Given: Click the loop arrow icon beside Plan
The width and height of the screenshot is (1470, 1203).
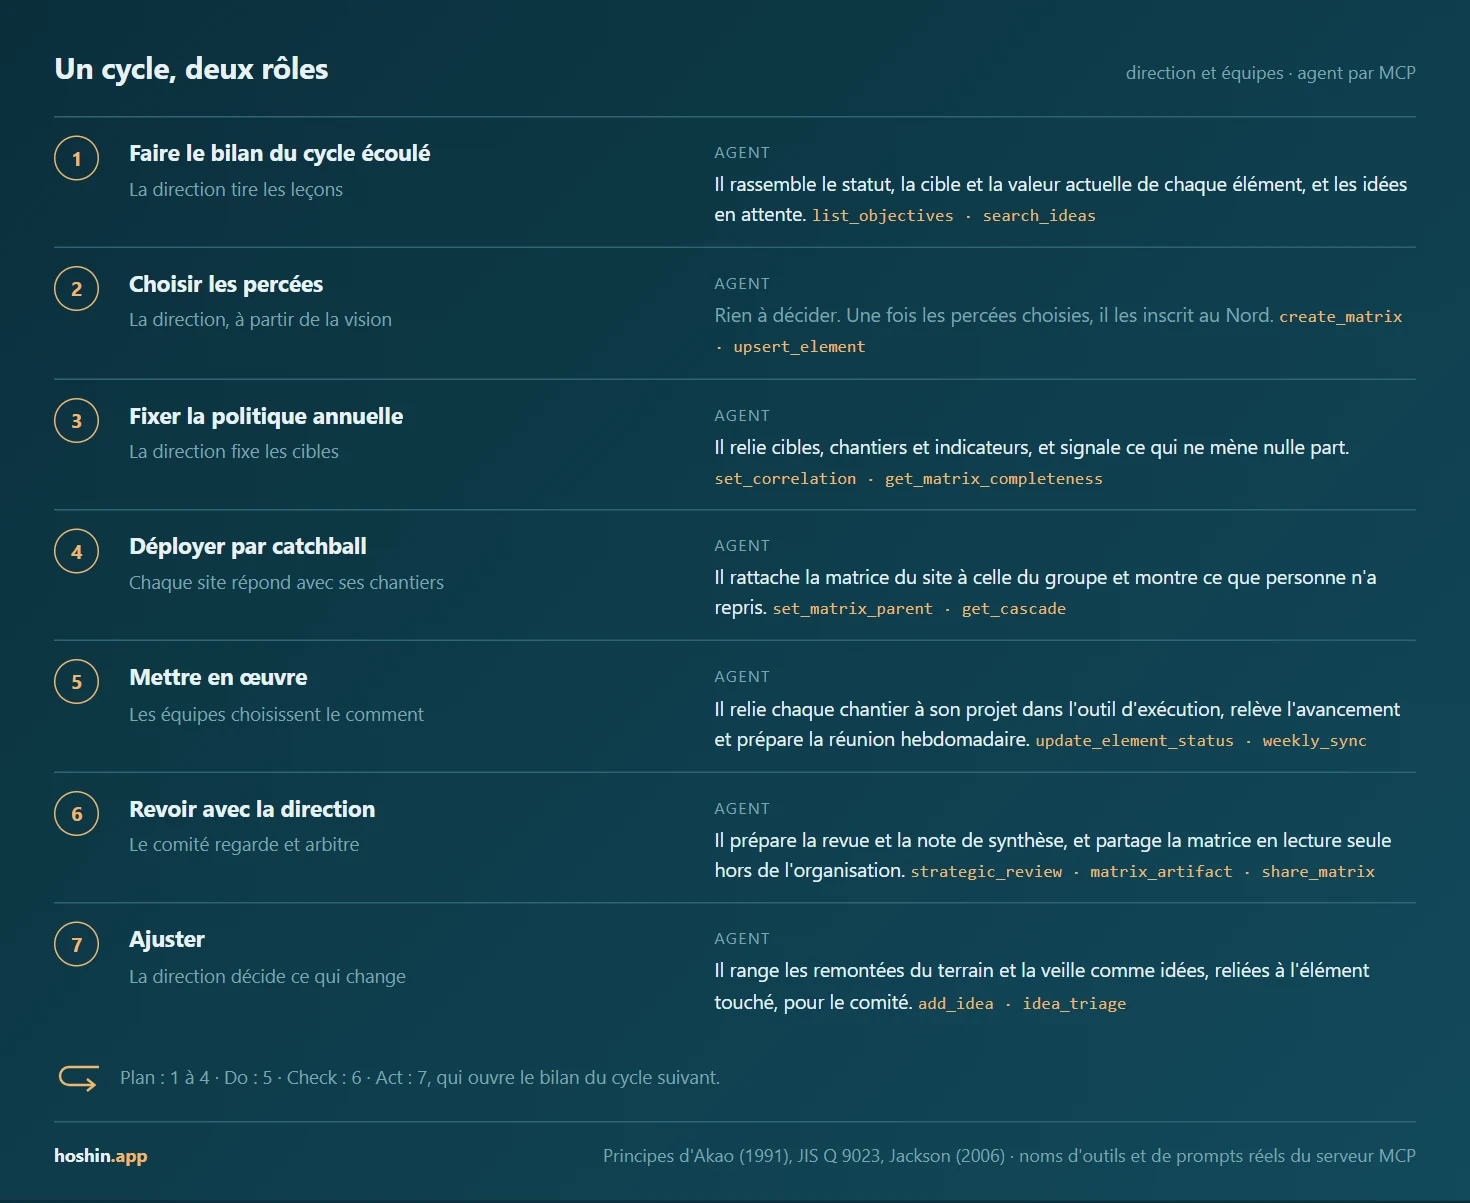Looking at the screenshot, I should (78, 1077).
